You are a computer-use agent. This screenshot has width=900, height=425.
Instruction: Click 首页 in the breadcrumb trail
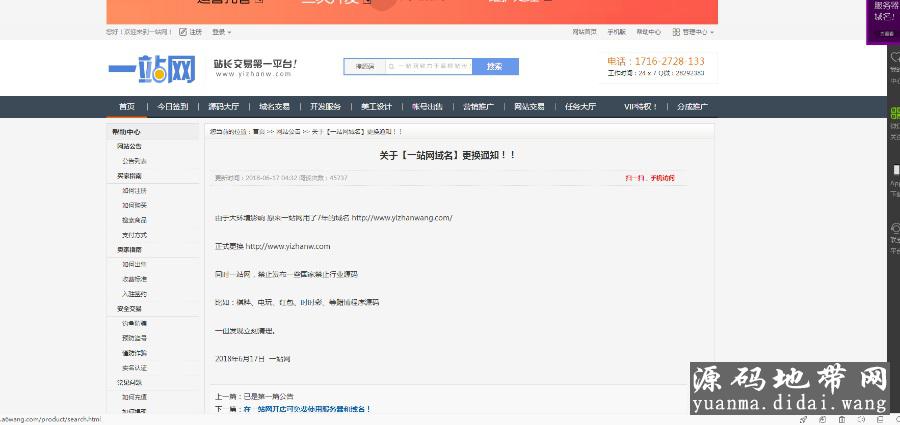coord(259,132)
